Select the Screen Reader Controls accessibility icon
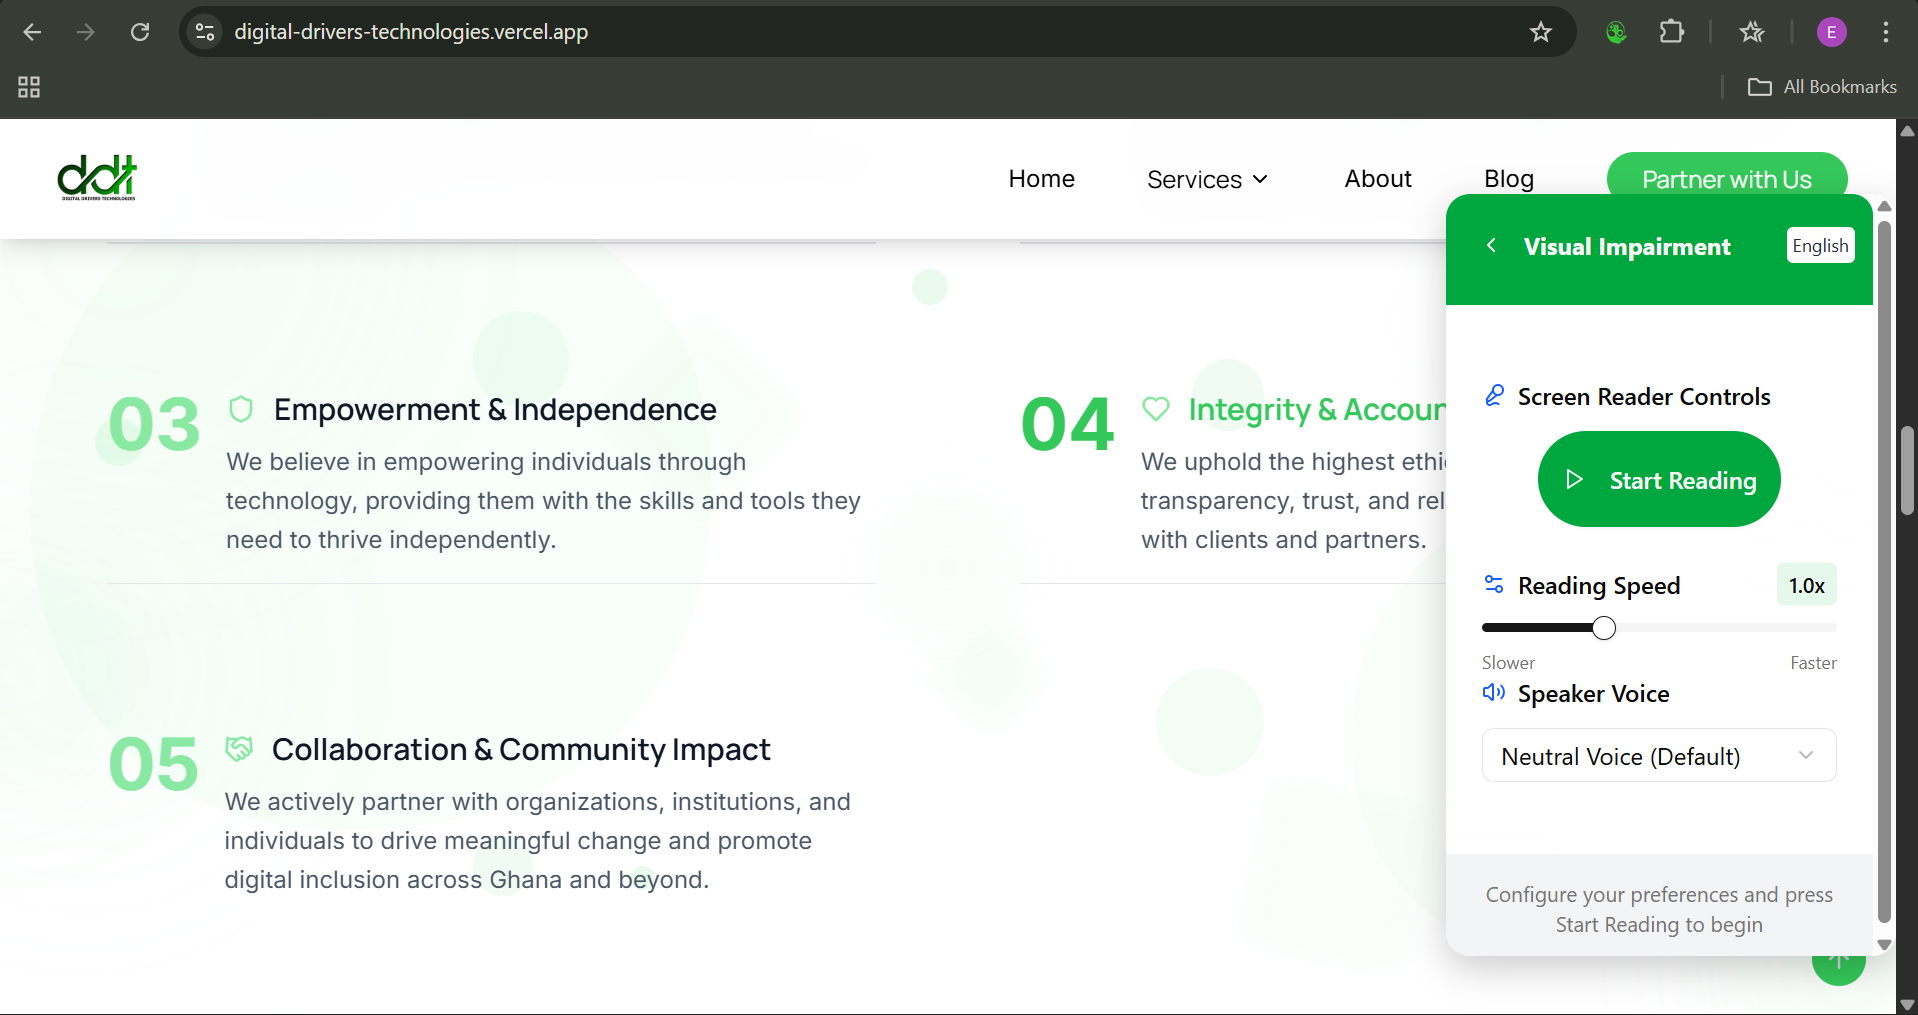Screen dimensions: 1918x1015 coord(1494,395)
